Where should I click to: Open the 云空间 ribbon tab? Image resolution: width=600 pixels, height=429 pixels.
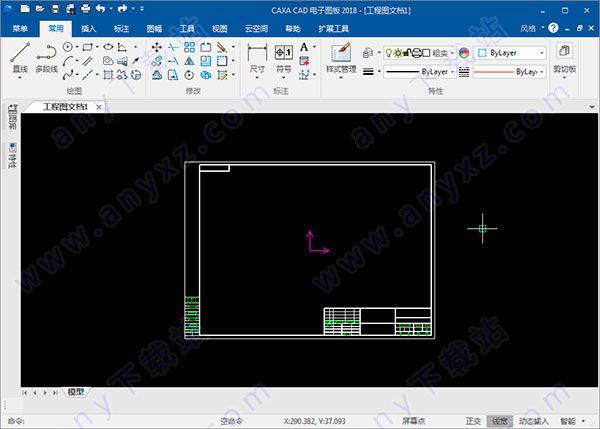pyautogui.click(x=256, y=29)
